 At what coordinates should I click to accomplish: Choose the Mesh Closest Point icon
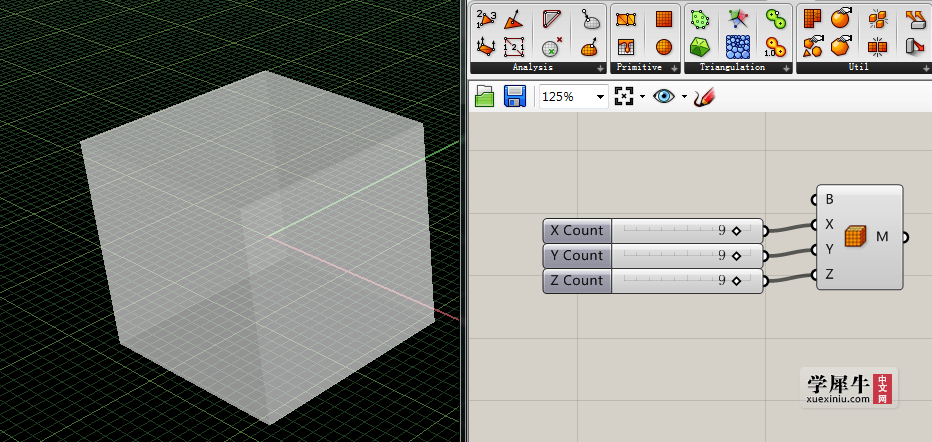[590, 20]
